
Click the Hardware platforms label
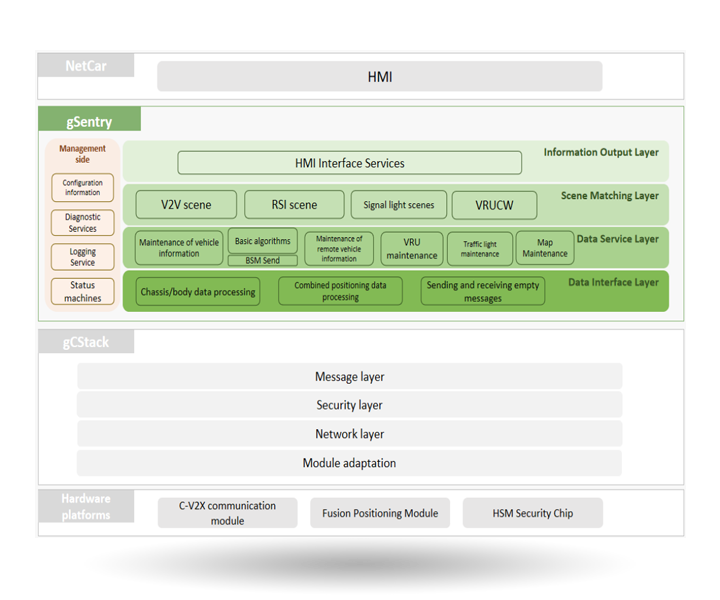86,506
